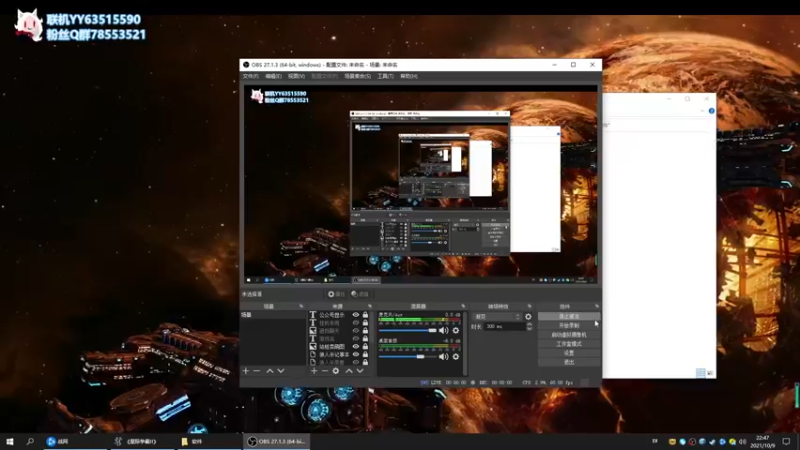The image size is (800, 450).
Task: Open the 工具(T) menu
Action: [385, 76]
